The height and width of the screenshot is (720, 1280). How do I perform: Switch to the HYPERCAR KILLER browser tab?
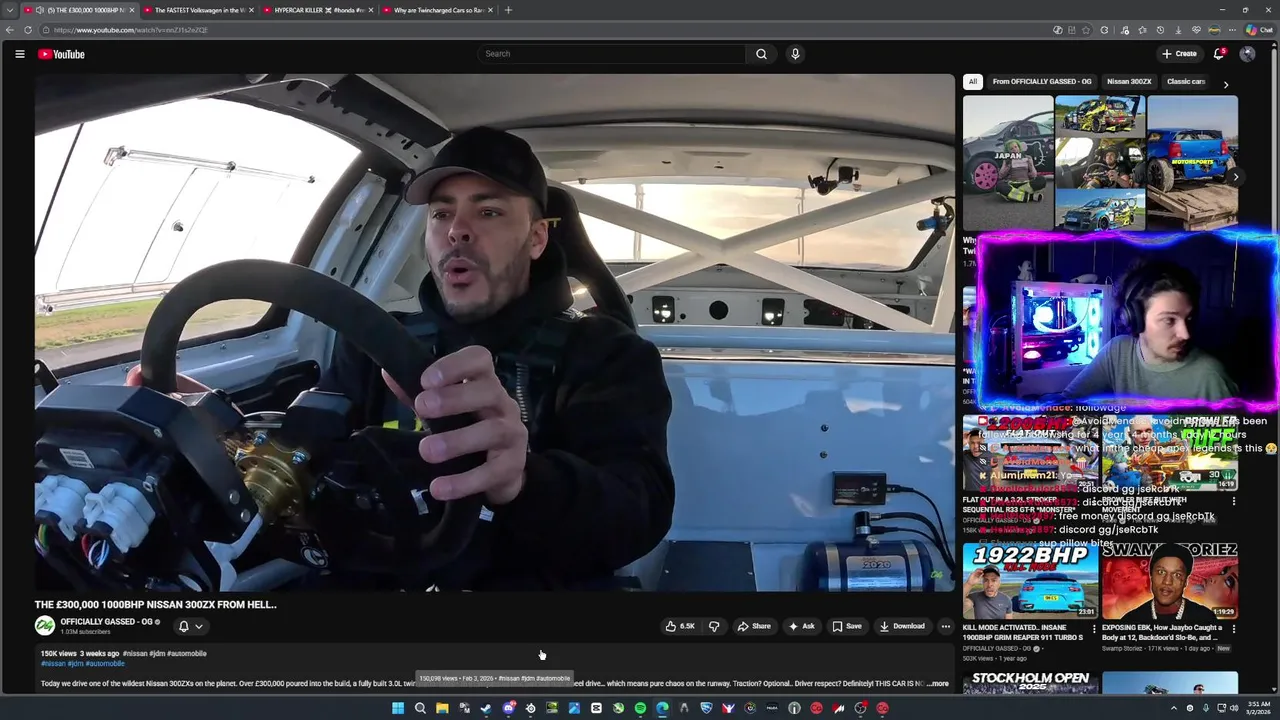tap(318, 10)
